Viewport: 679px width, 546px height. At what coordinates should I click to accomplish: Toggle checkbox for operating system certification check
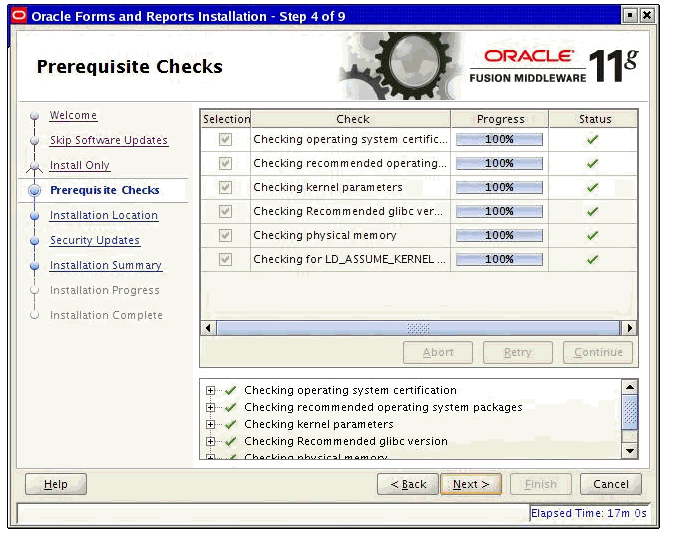click(225, 139)
